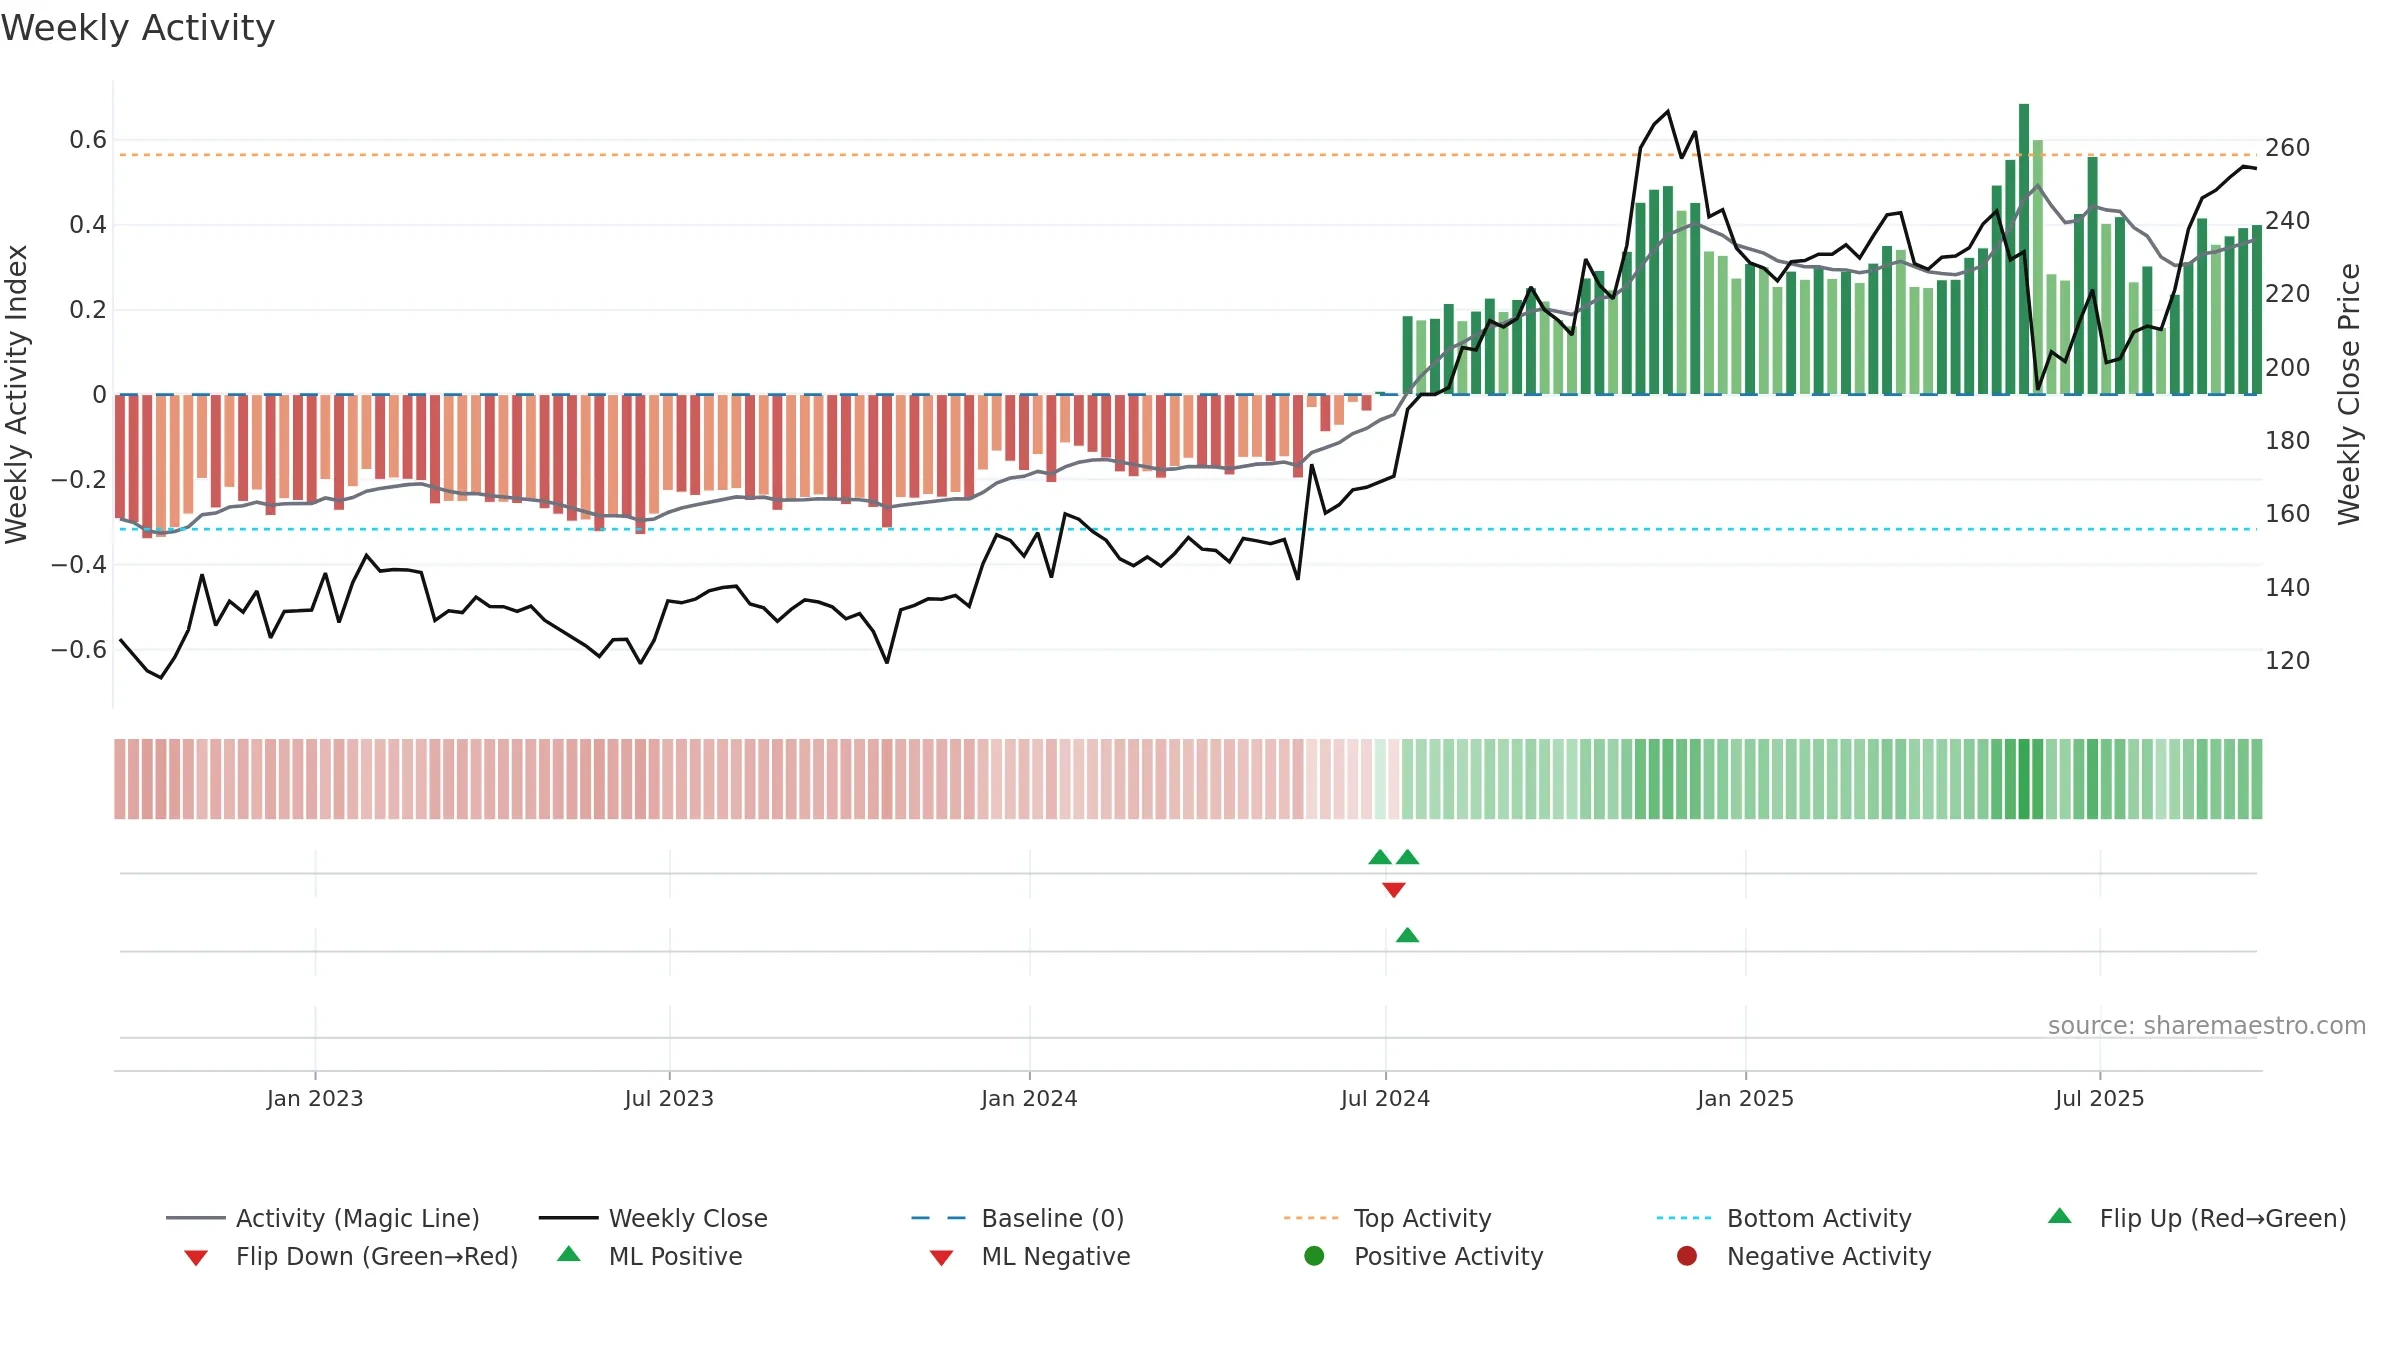Toggle the Baseline (0) legend entry
This screenshot has height=1350, width=2400.
pyautogui.click(x=1018, y=1218)
